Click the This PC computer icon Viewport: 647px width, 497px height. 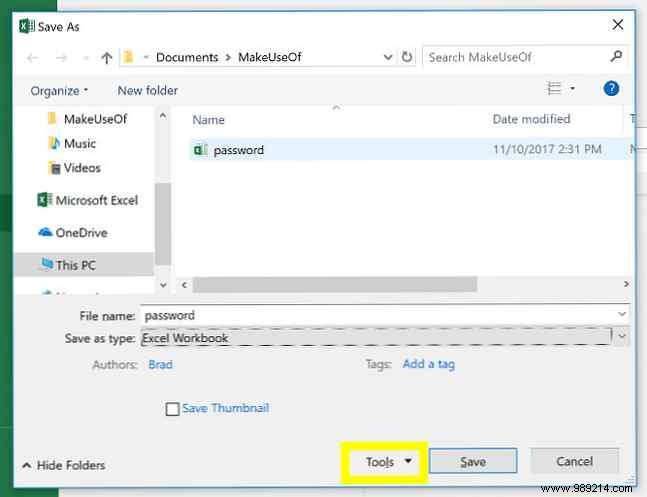47,263
